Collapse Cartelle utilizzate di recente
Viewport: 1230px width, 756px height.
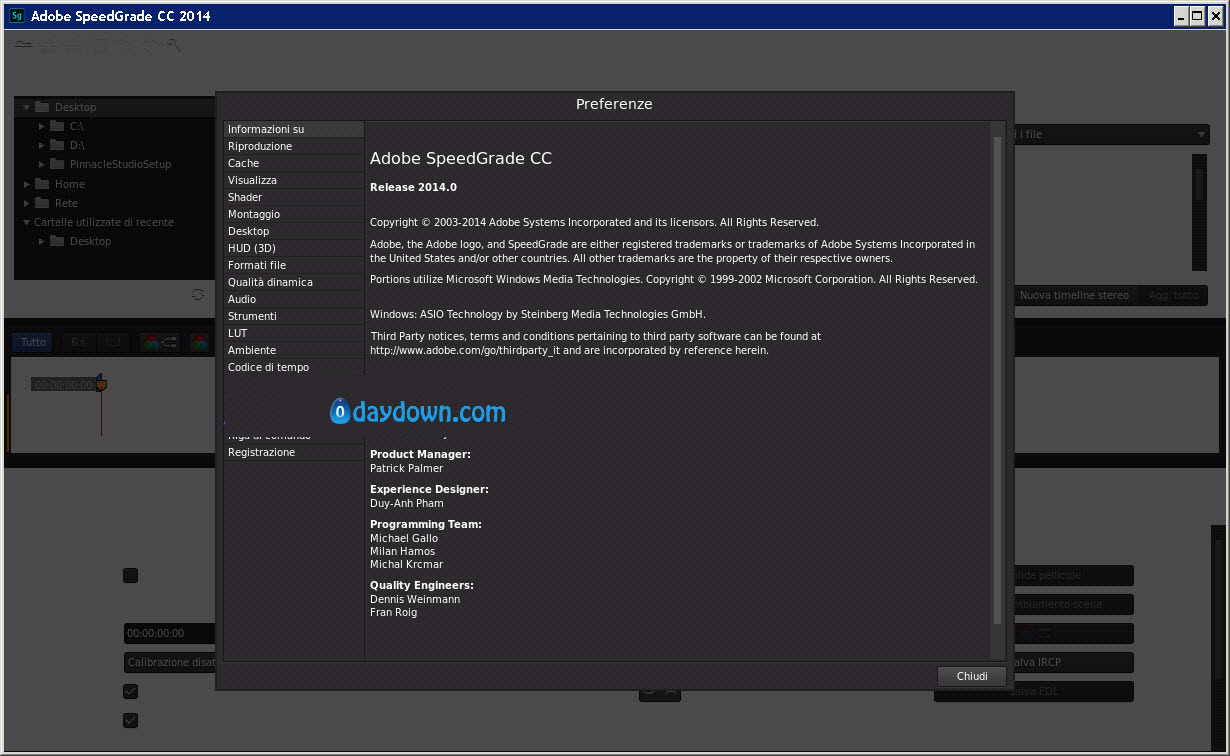click(x=25, y=222)
